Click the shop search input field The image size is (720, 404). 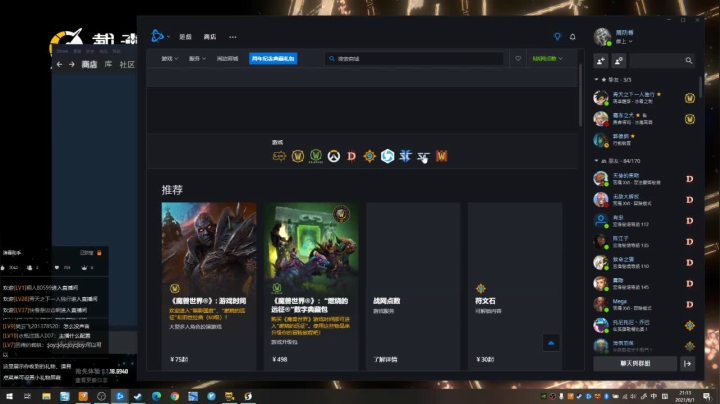click(x=414, y=59)
